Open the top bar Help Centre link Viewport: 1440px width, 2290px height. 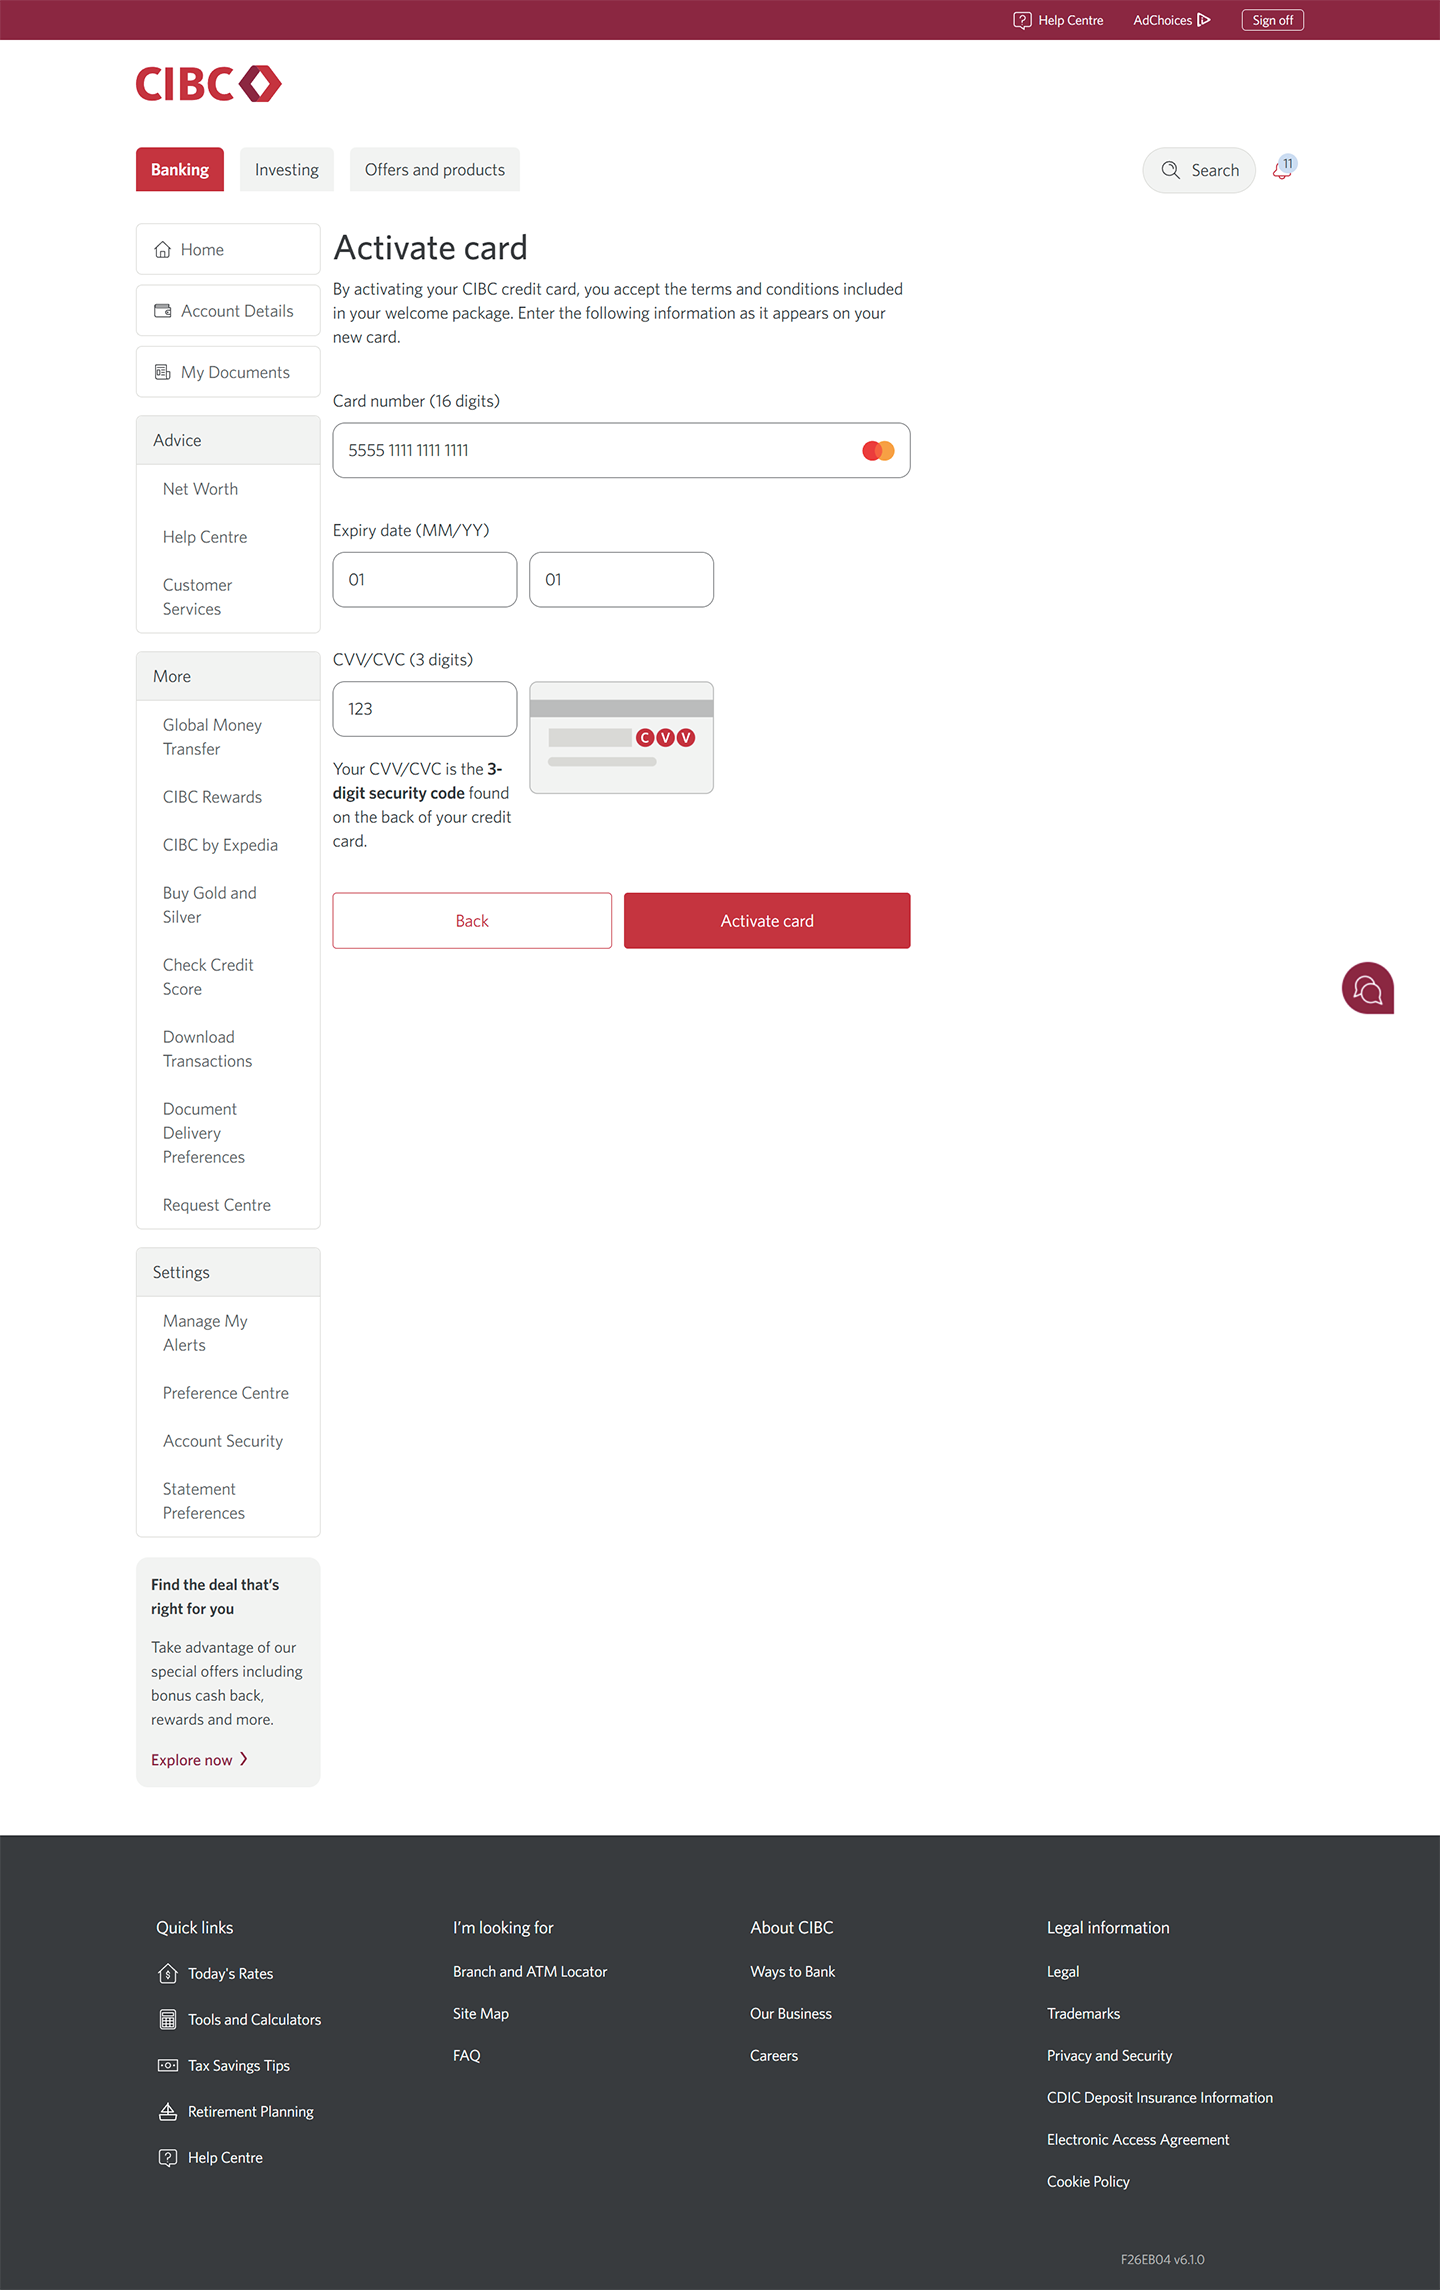pos(1058,20)
